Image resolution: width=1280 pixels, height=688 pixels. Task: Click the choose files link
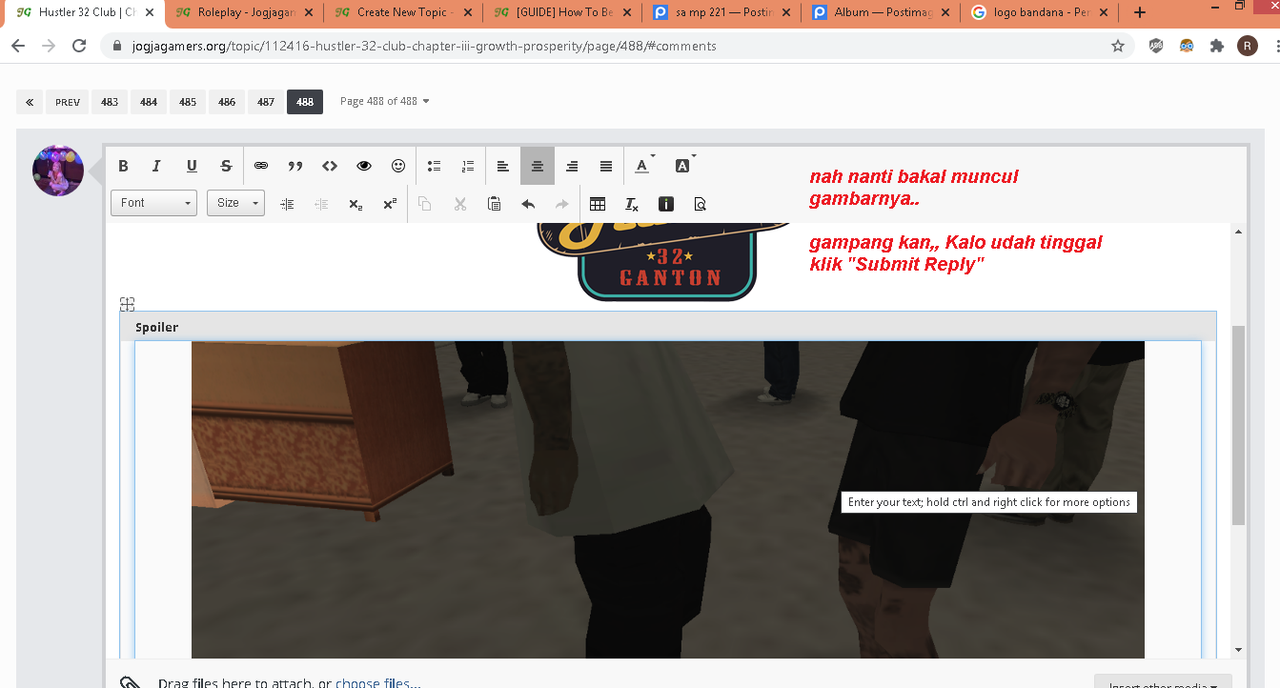pyautogui.click(x=378, y=682)
